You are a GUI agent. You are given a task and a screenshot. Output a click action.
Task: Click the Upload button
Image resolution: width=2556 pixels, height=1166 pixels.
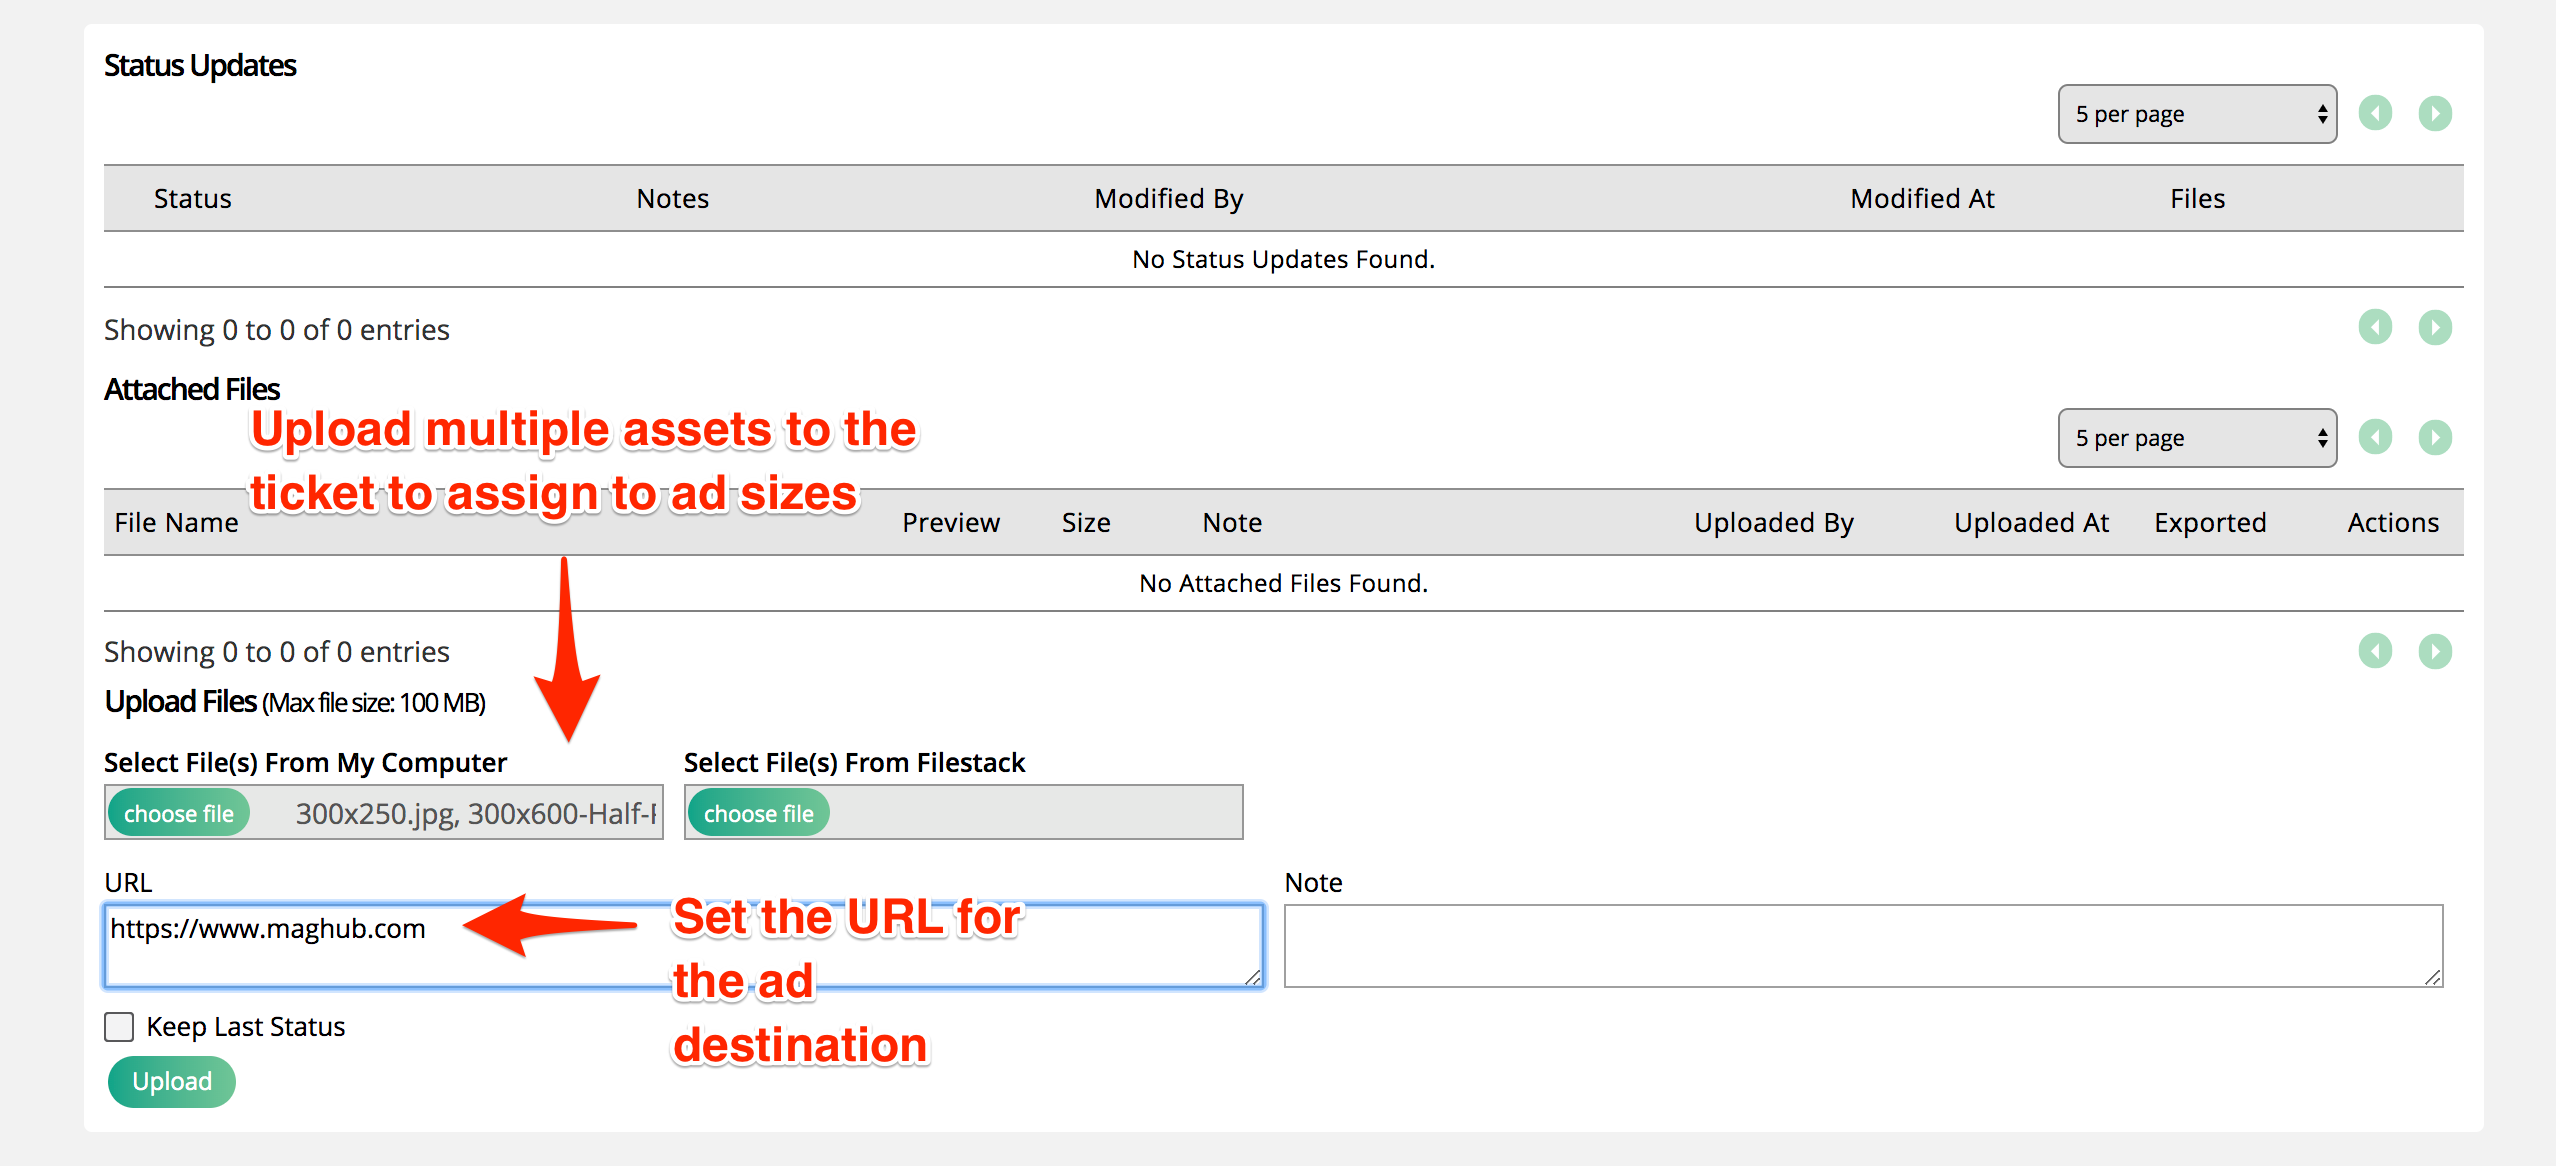pyautogui.click(x=171, y=1081)
